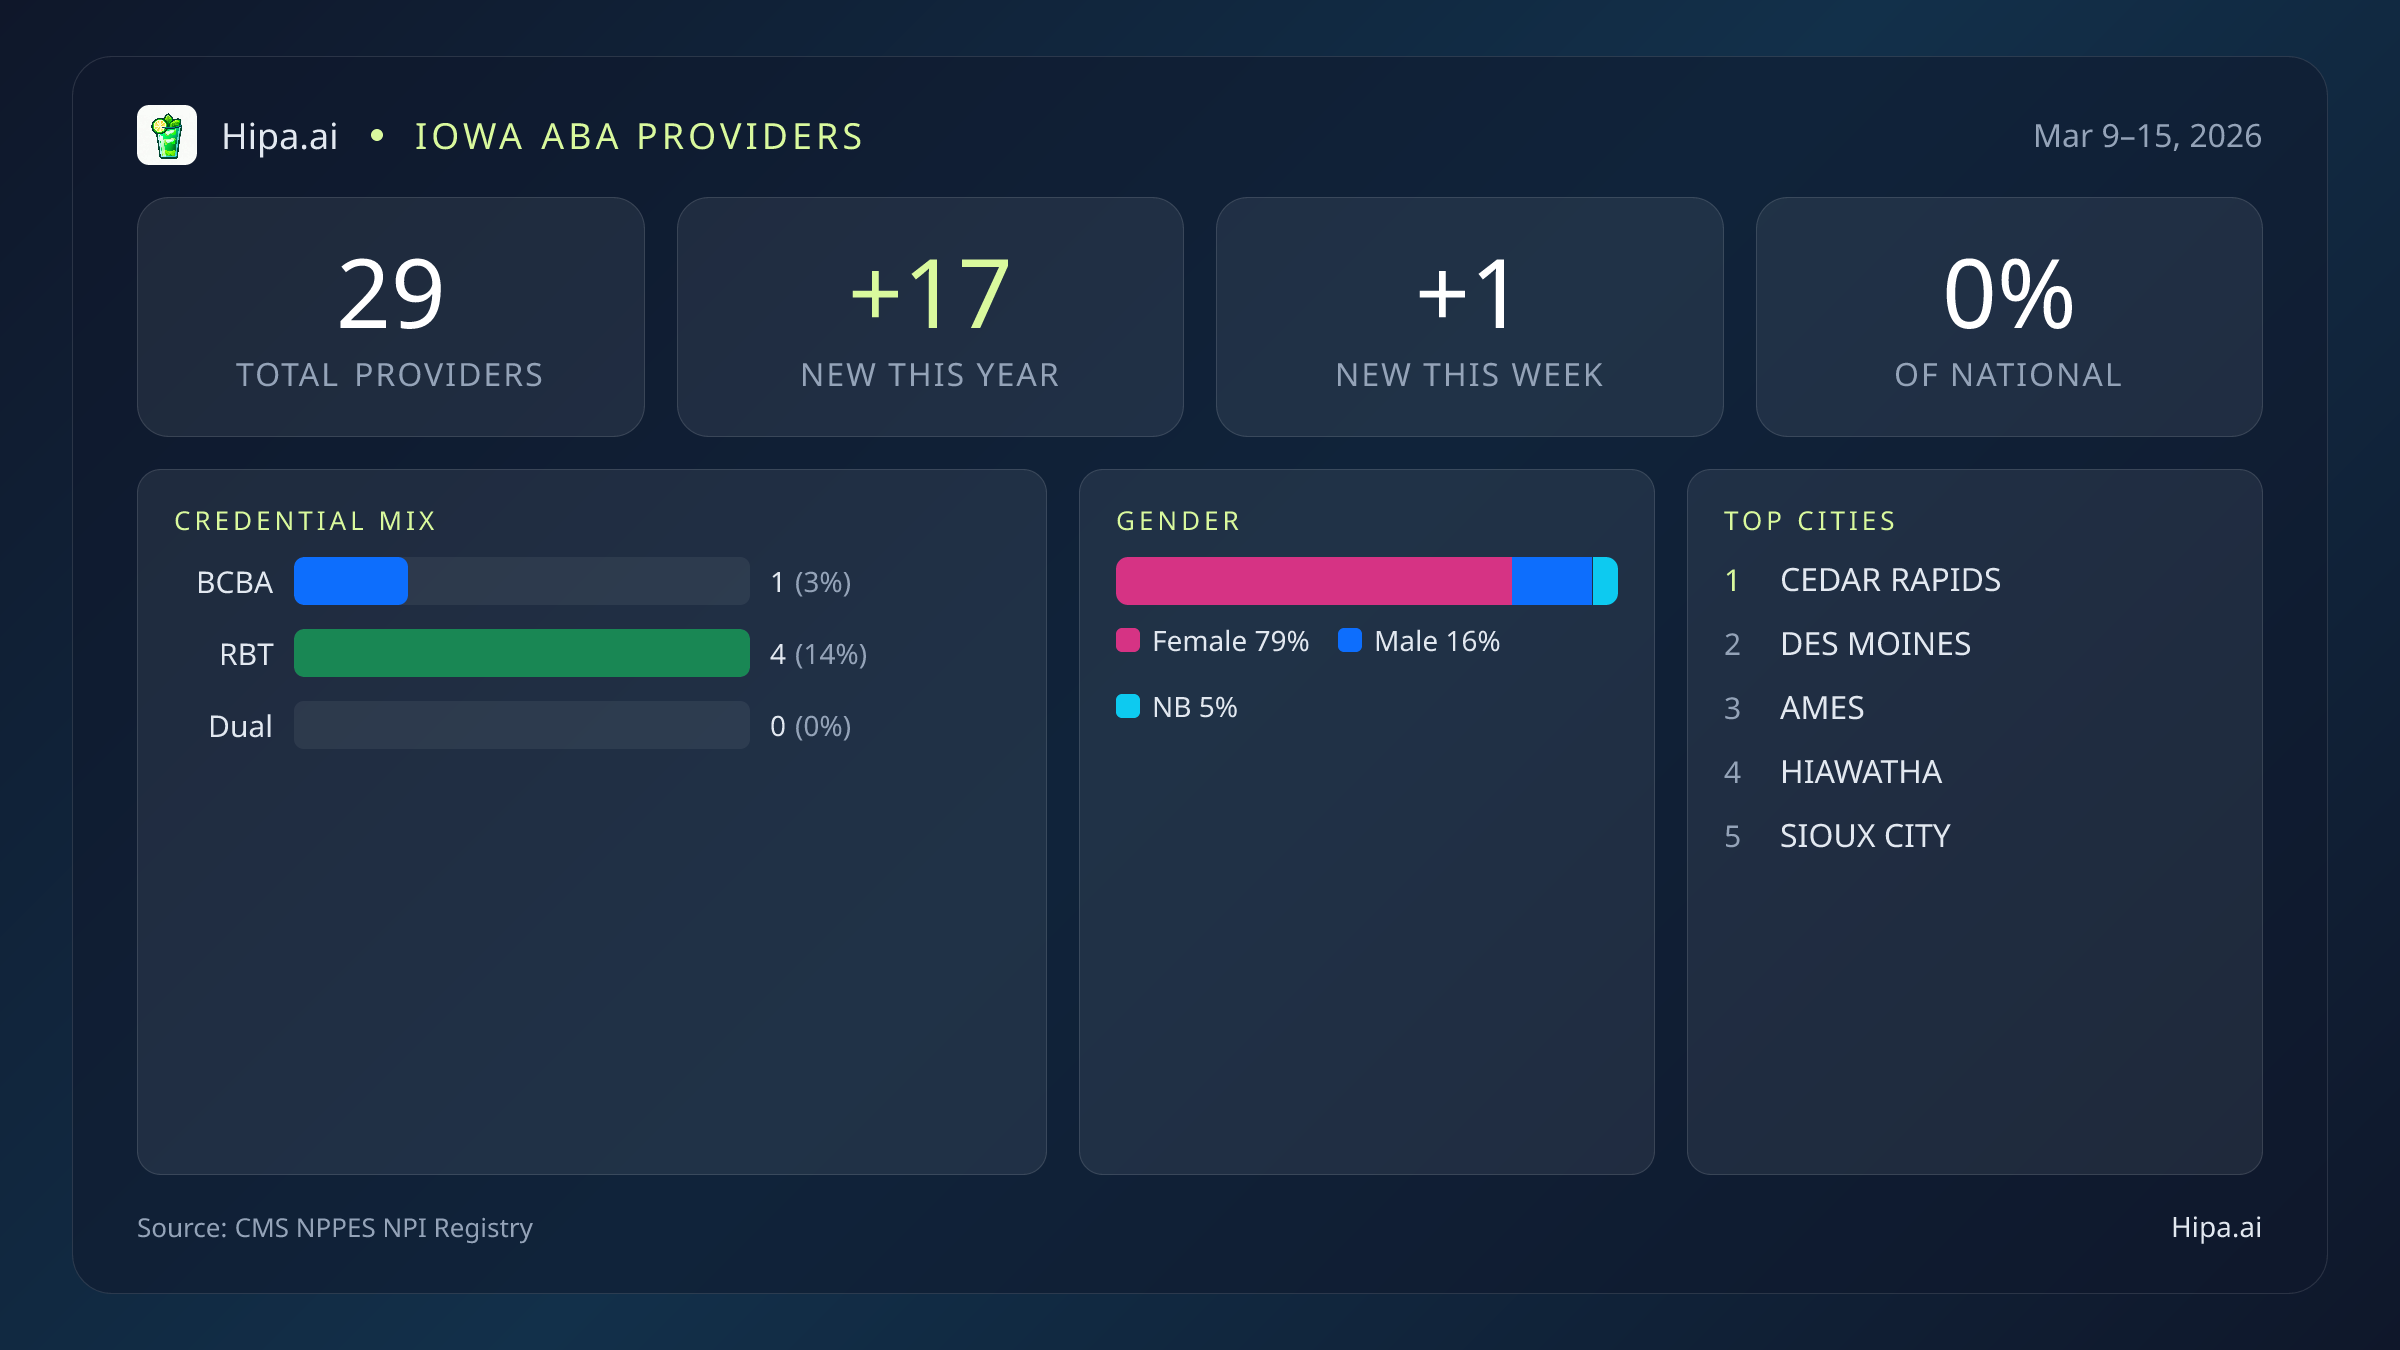
Task: Expand the CREDENTIAL MIX panel
Action: point(306,520)
